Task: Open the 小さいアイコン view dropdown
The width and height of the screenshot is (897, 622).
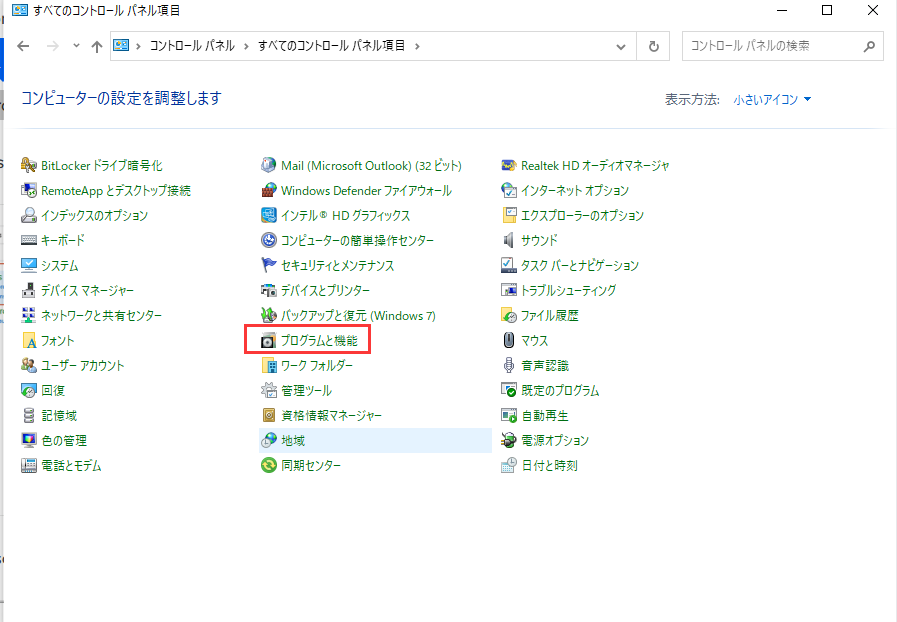Action: (x=772, y=99)
